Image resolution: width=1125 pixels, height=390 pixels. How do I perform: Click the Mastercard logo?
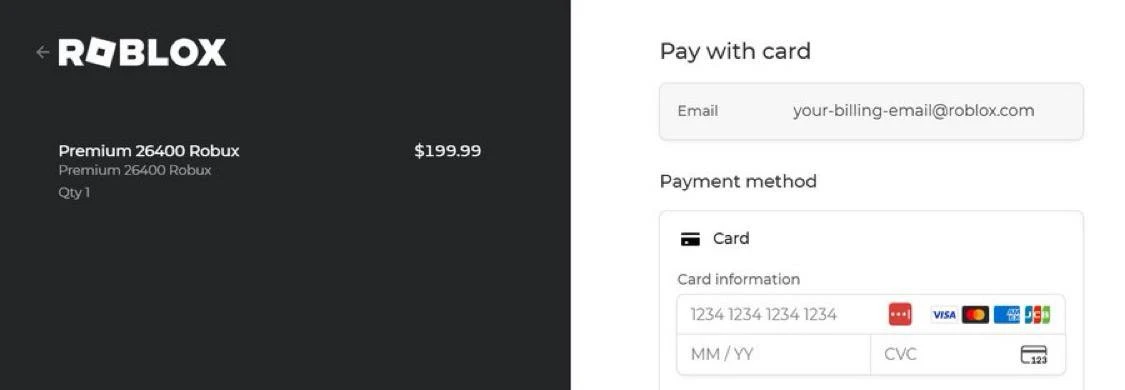(x=975, y=315)
